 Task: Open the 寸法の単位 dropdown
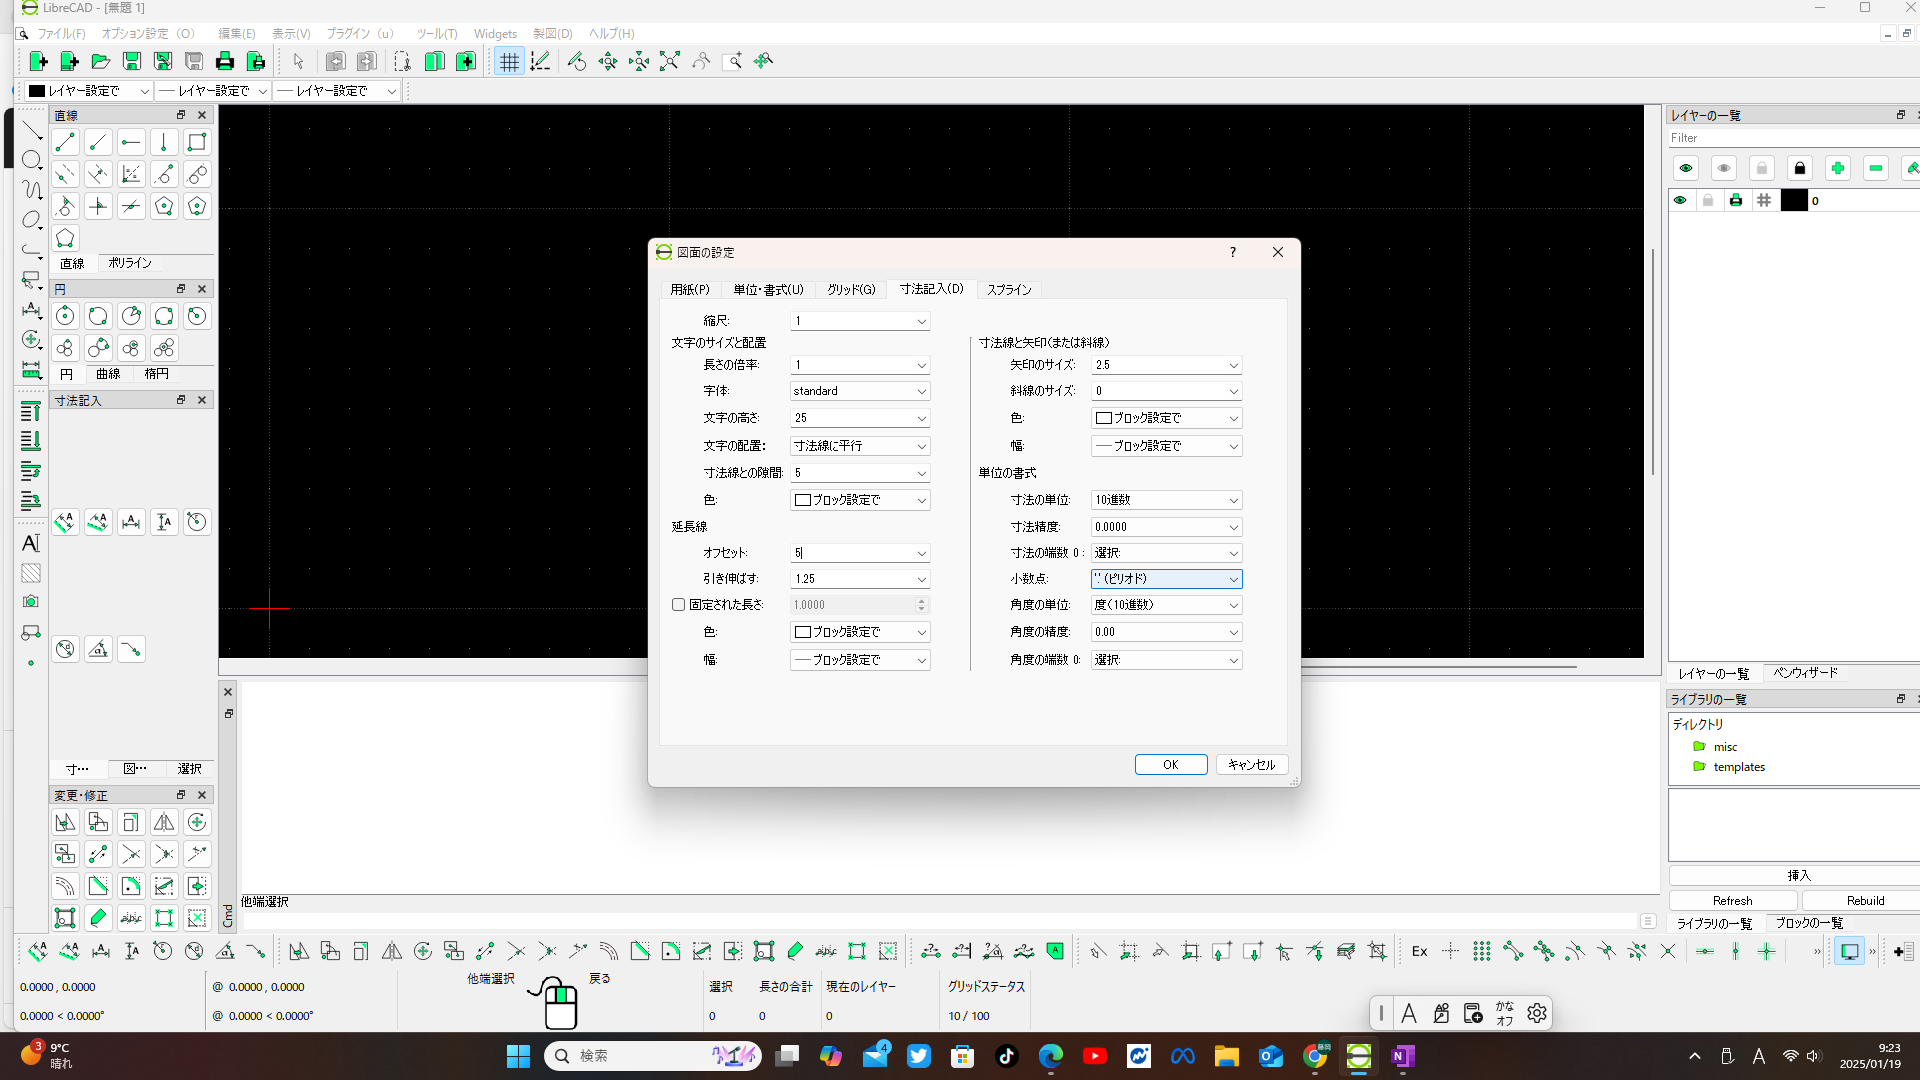coord(1166,500)
